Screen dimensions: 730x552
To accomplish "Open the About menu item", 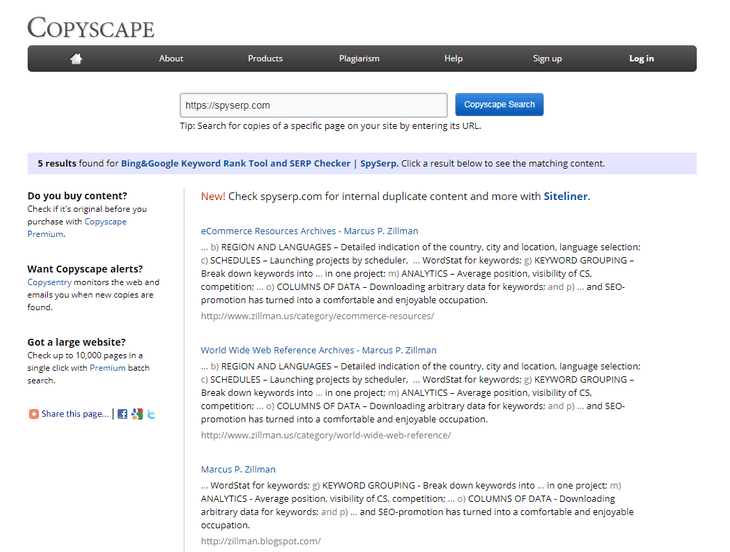I will point(171,59).
